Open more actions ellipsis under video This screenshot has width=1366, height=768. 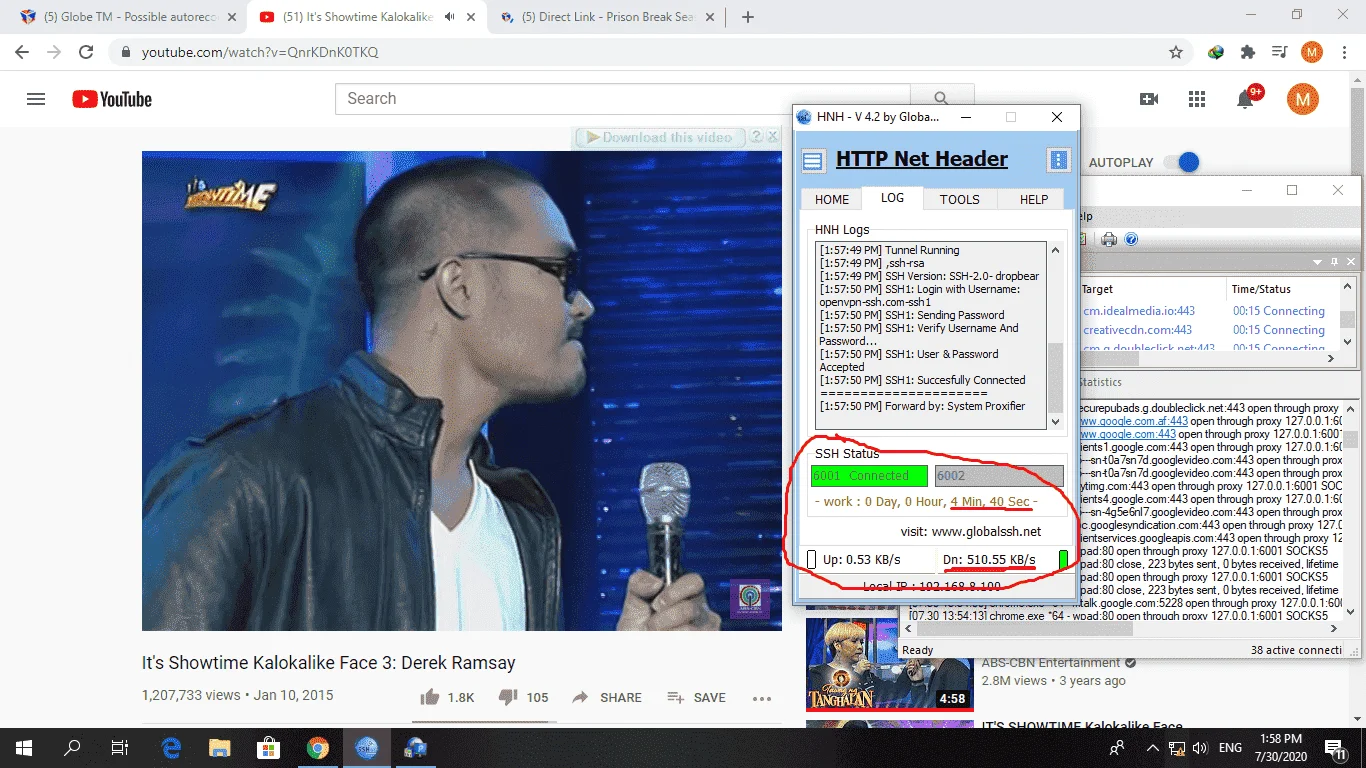coord(762,698)
